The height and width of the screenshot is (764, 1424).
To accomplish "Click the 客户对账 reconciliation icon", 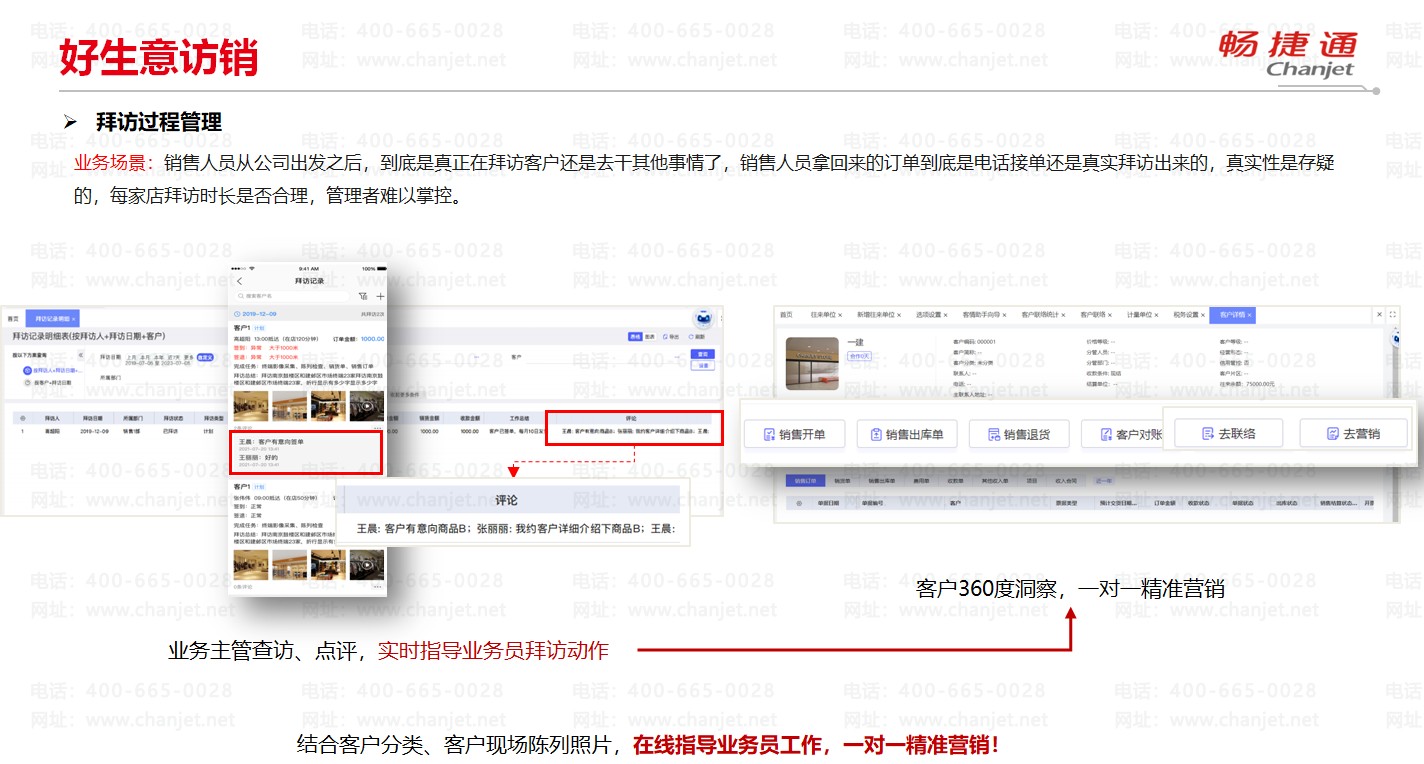I will [1105, 434].
